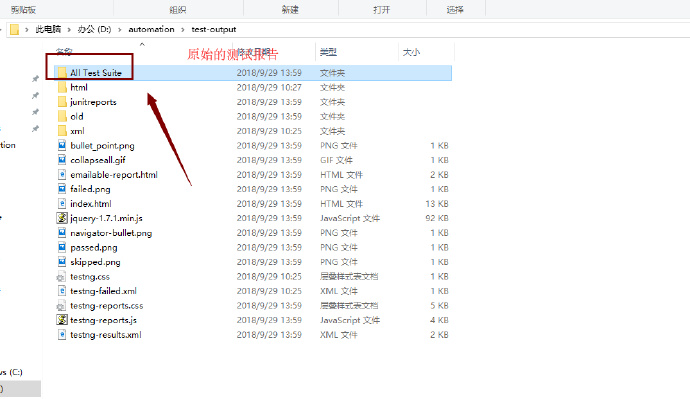Click the 4 KB size of testng-reports.js
The height and width of the screenshot is (399, 690).
[440, 320]
